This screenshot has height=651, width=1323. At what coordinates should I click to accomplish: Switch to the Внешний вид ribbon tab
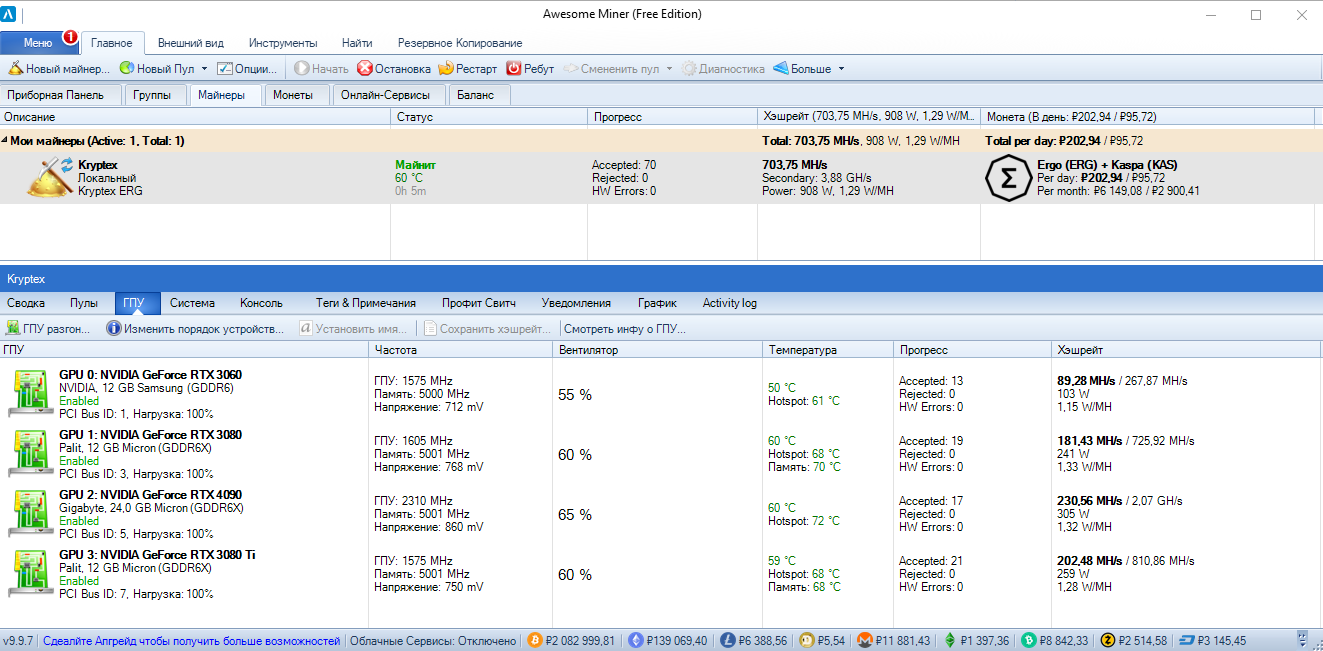pos(191,43)
